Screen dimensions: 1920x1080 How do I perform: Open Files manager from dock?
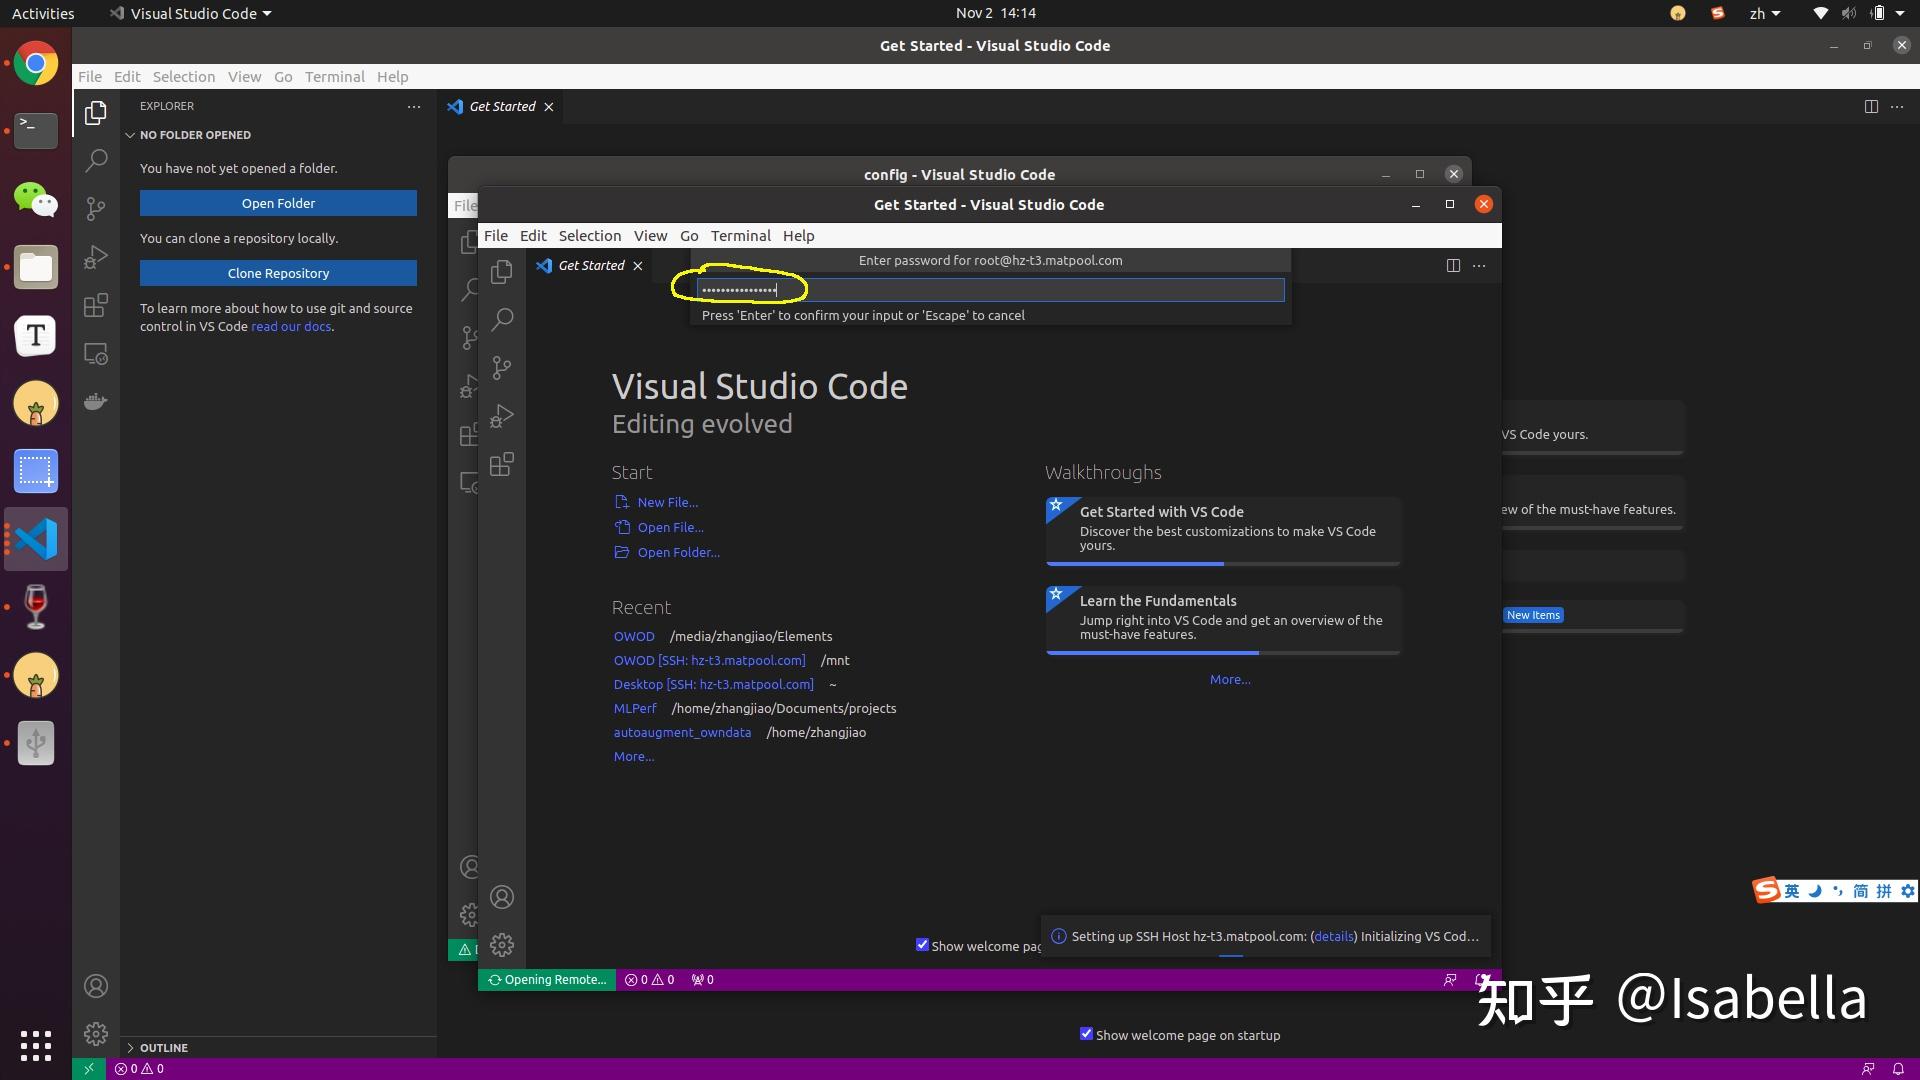tap(36, 267)
